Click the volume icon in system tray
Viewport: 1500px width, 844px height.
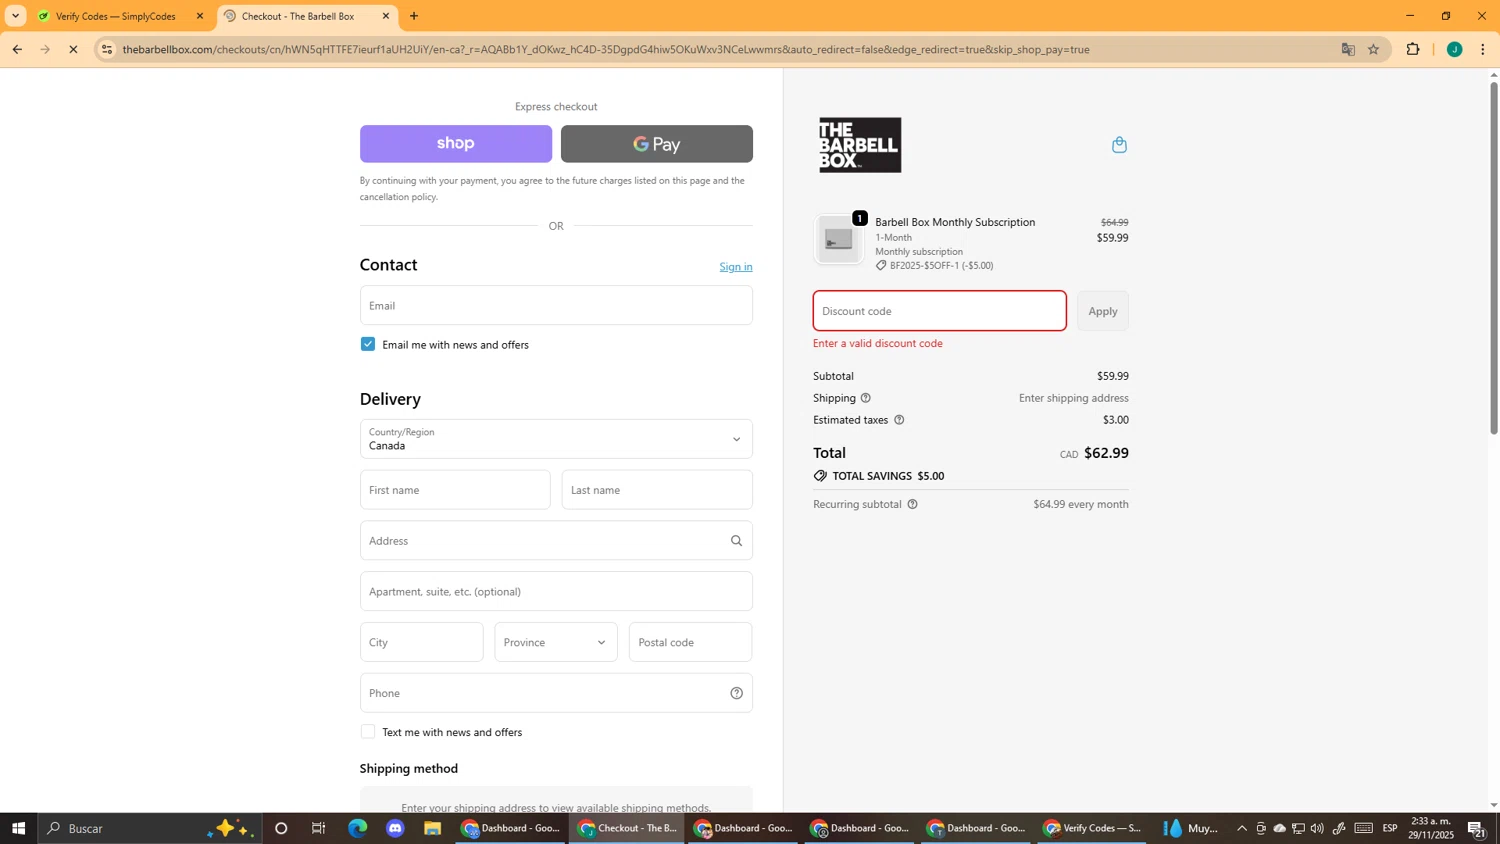pyautogui.click(x=1317, y=828)
